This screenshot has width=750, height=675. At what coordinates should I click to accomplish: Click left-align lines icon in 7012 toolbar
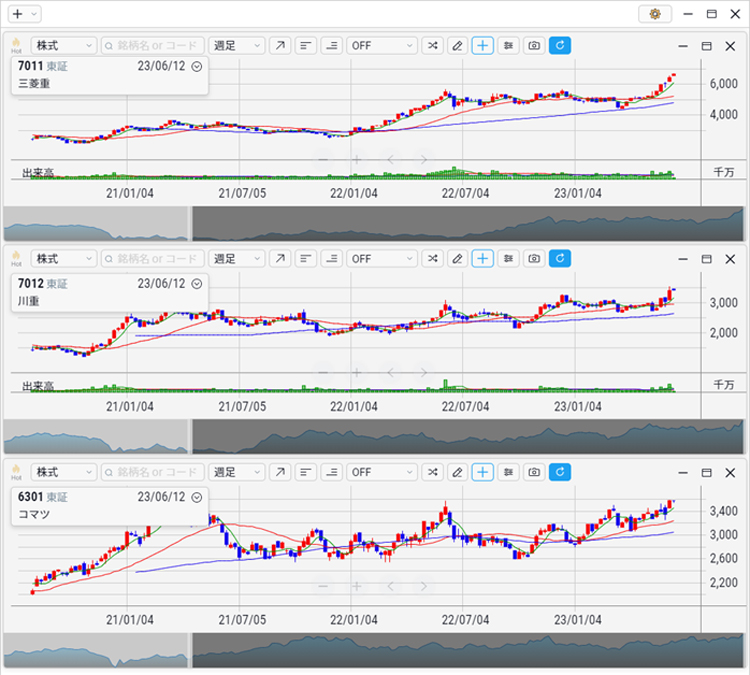click(306, 259)
